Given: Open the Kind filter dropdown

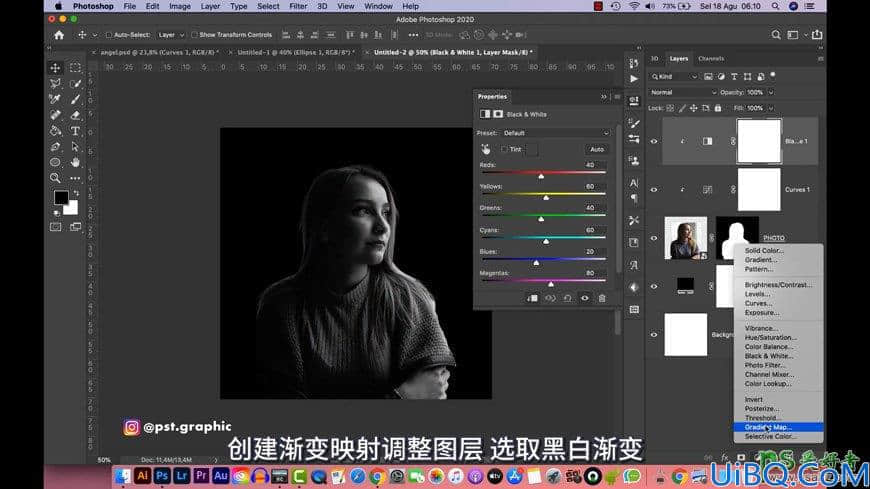Looking at the screenshot, I should (x=674, y=77).
